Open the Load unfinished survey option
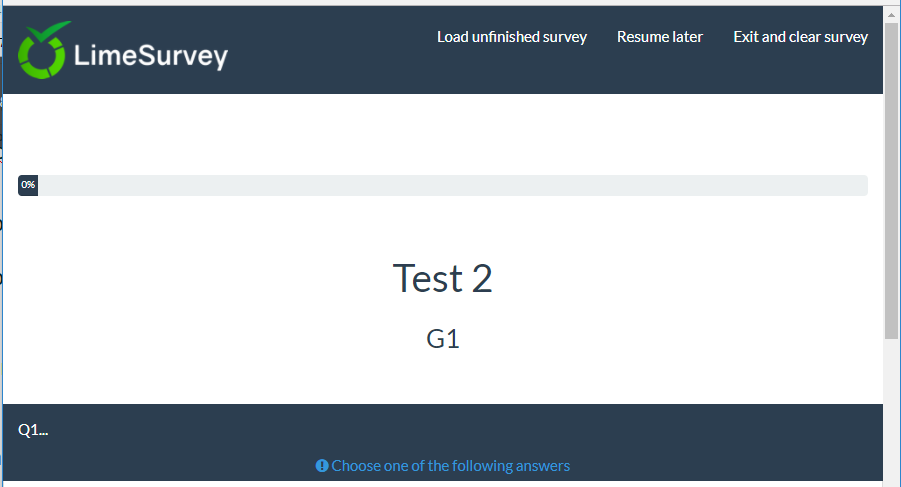The width and height of the screenshot is (901, 487). click(x=512, y=37)
